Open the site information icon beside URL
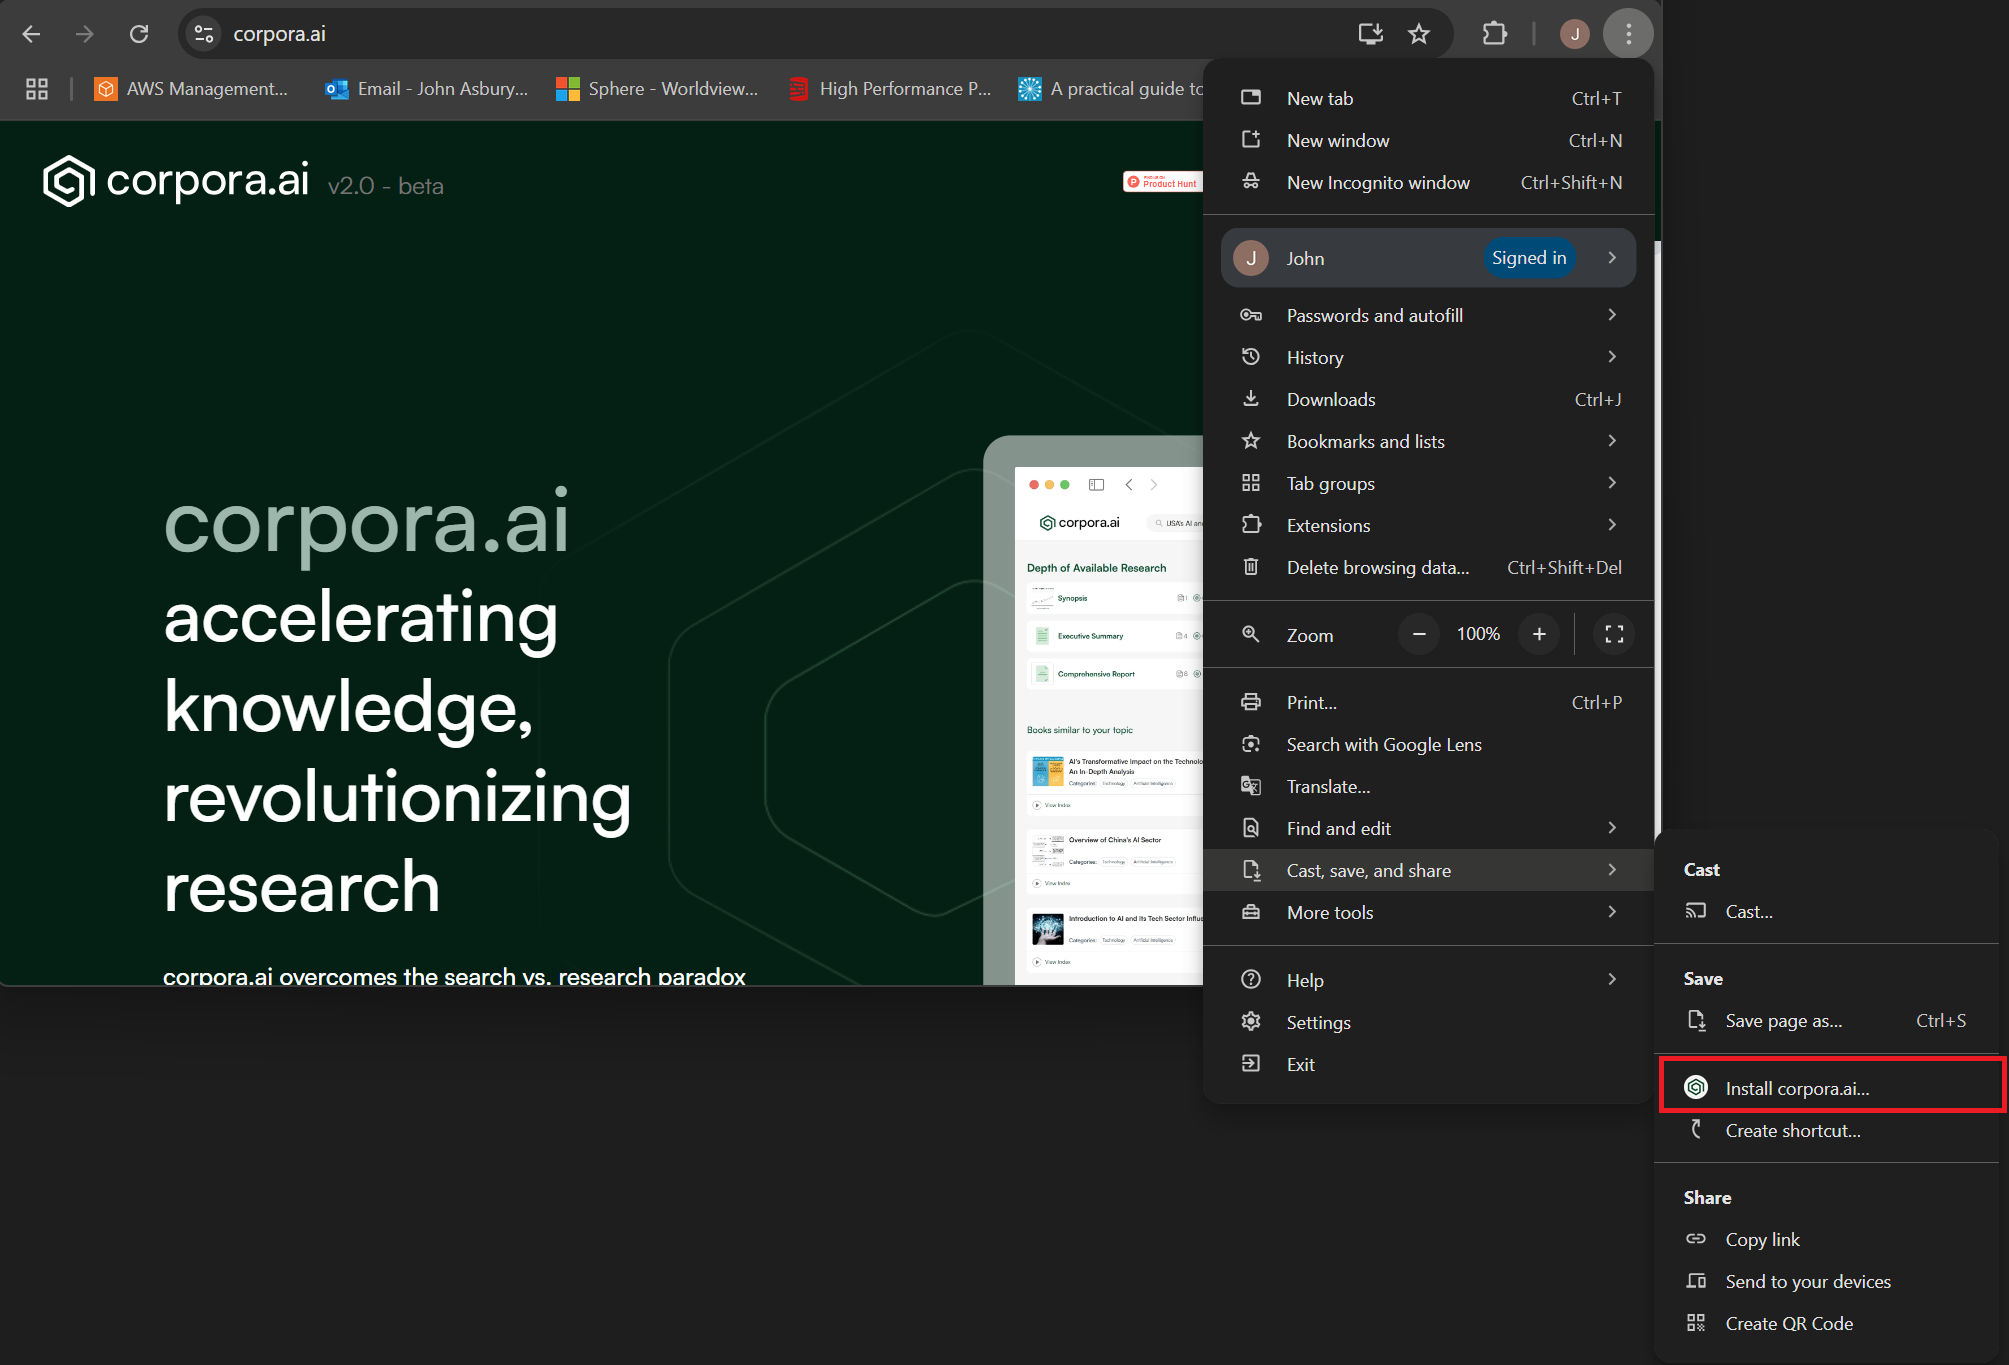Image resolution: width=2009 pixels, height=1365 pixels. [204, 34]
